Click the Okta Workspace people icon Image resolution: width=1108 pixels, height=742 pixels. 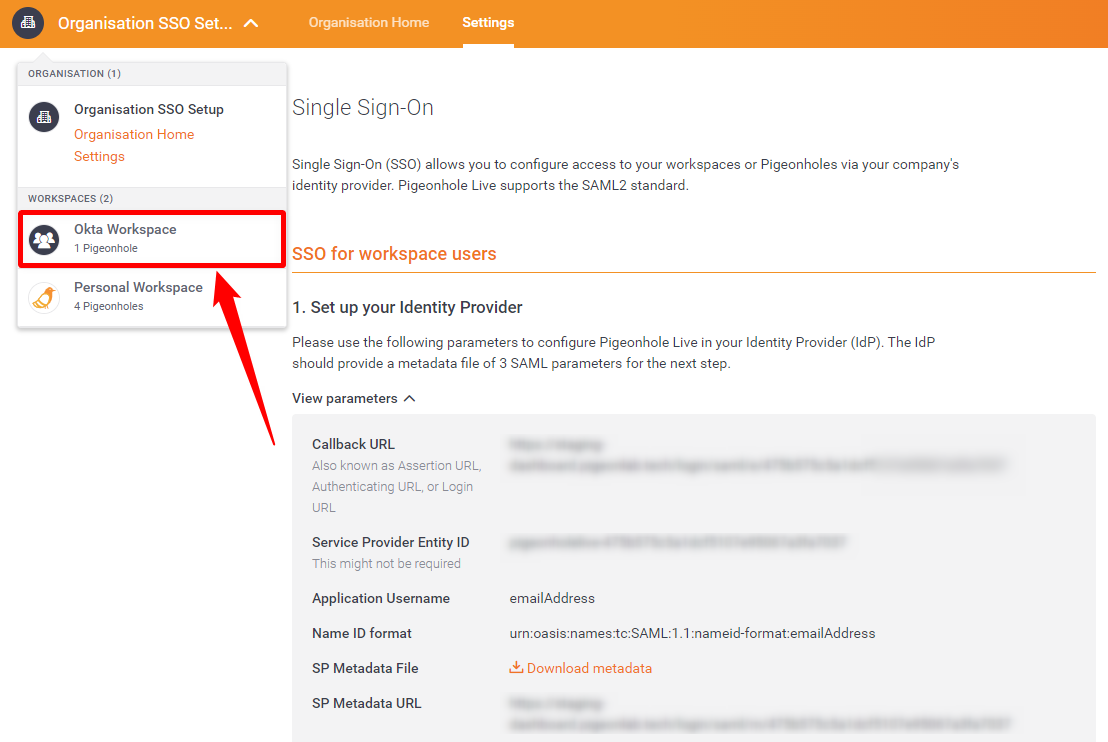pos(44,240)
